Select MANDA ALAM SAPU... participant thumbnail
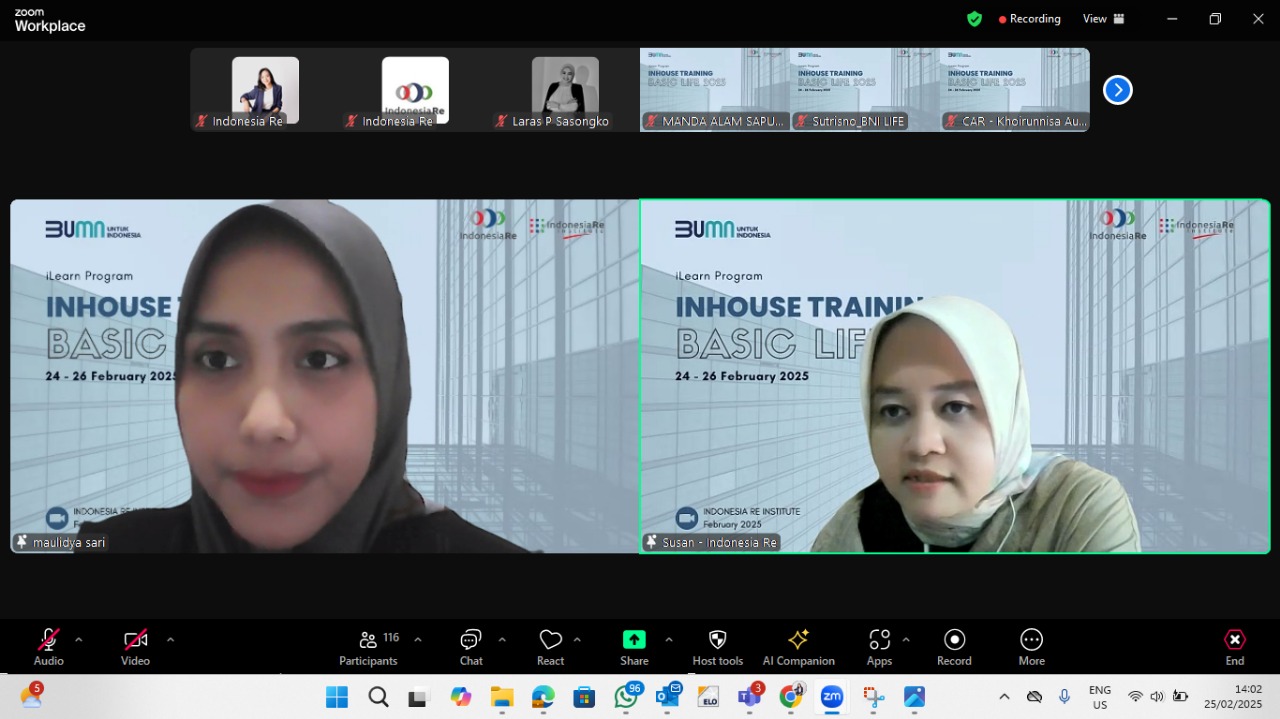Image resolution: width=1280 pixels, height=719 pixels. (x=715, y=90)
